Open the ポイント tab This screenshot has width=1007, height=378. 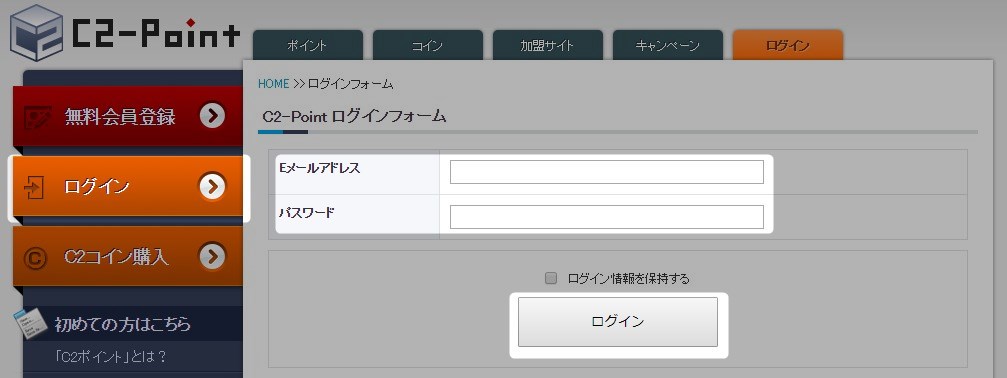pyautogui.click(x=308, y=46)
